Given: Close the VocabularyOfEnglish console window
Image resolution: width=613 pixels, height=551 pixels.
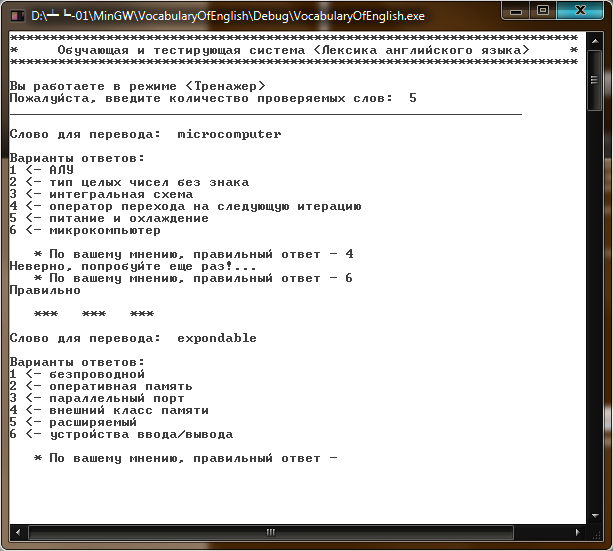Looking at the screenshot, I should point(580,11).
